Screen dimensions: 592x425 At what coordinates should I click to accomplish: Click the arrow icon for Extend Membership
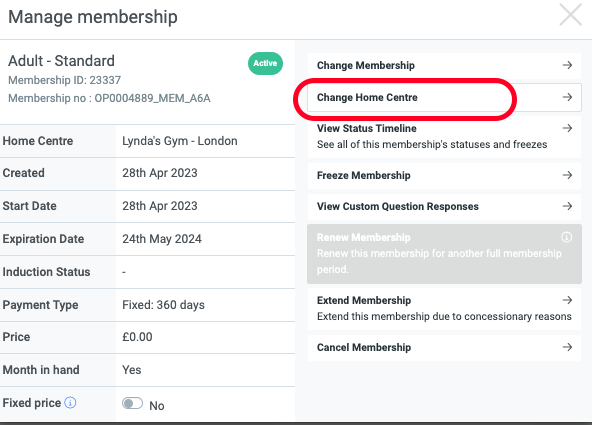[567, 300]
